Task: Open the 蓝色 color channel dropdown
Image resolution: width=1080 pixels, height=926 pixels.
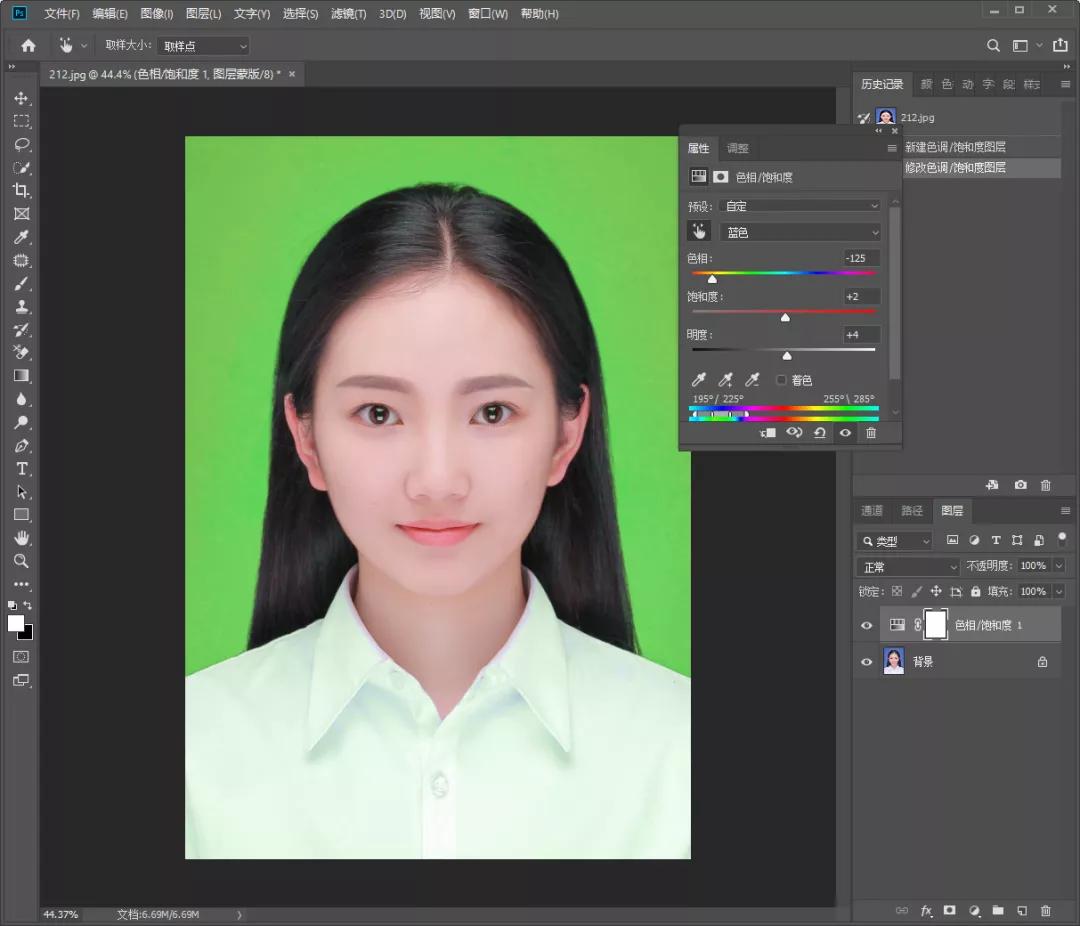Action: click(800, 232)
